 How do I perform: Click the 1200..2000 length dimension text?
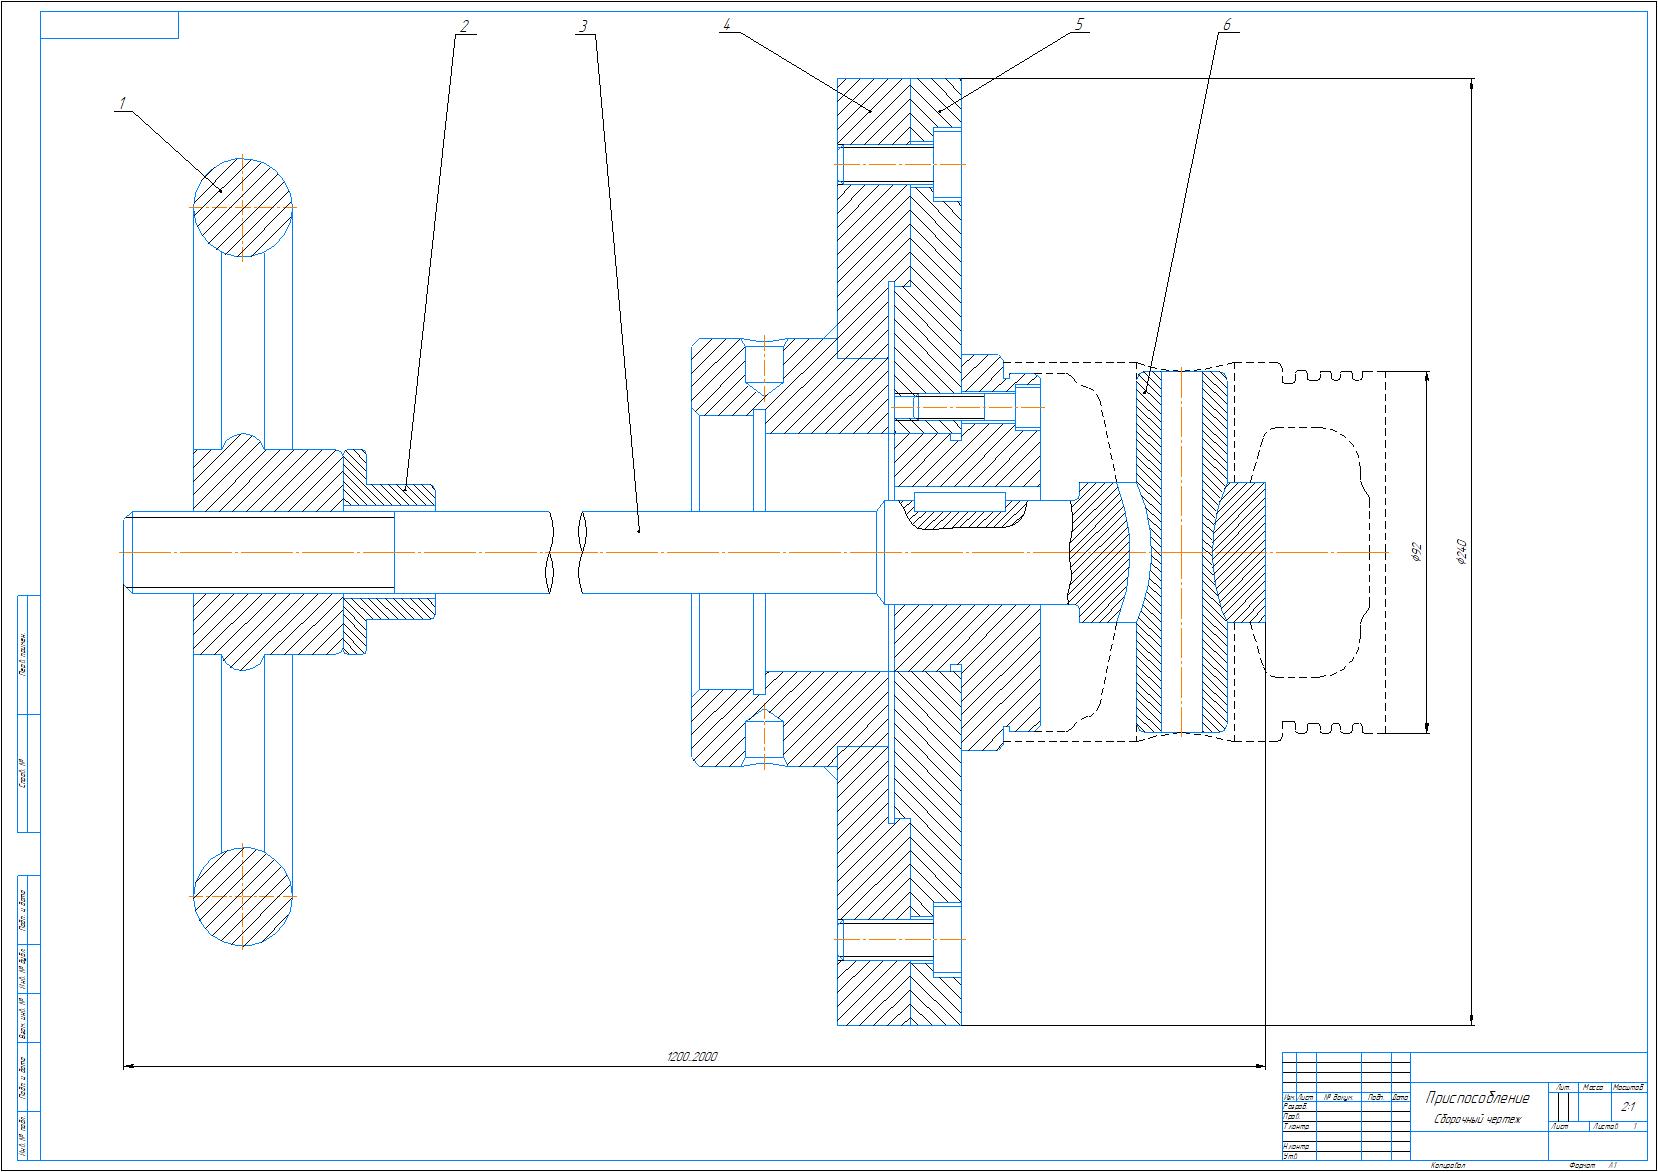coord(692,1057)
